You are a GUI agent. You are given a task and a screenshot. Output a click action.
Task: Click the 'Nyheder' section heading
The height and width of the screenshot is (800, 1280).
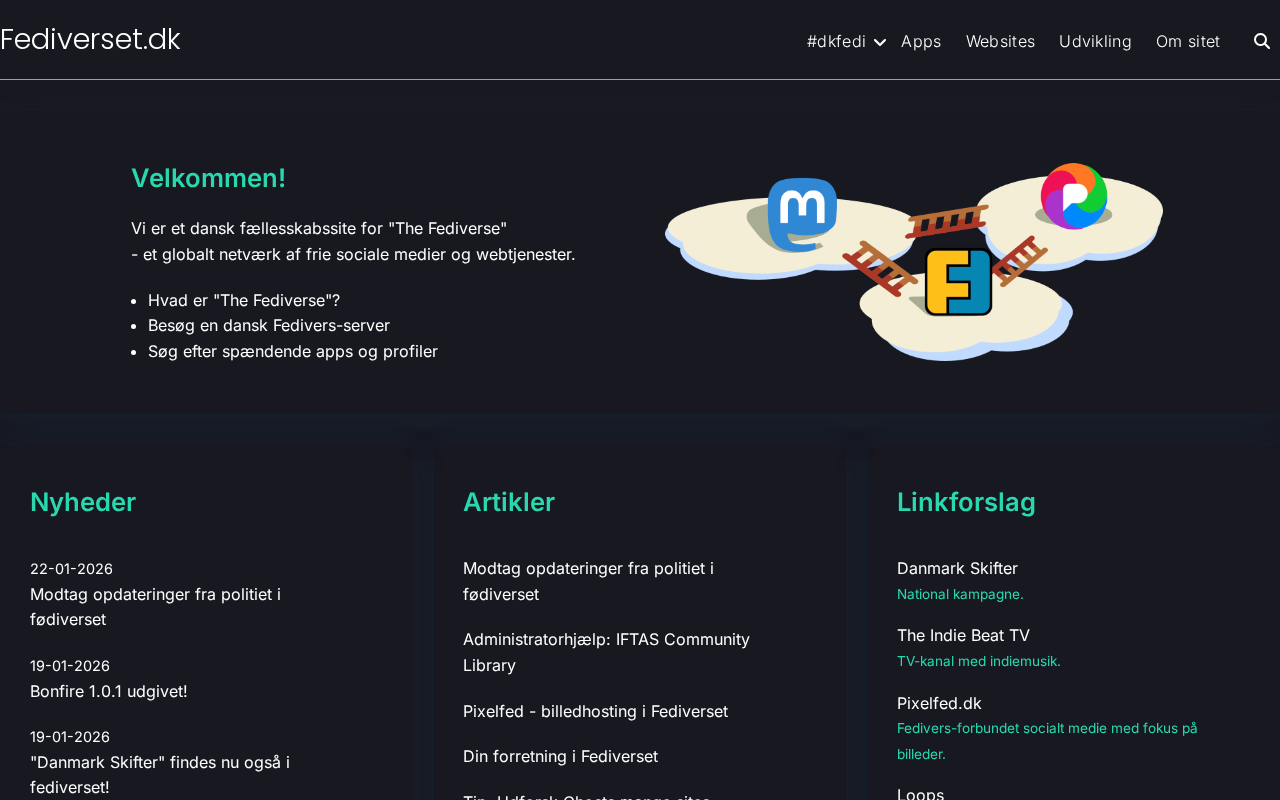pyautogui.click(x=83, y=502)
